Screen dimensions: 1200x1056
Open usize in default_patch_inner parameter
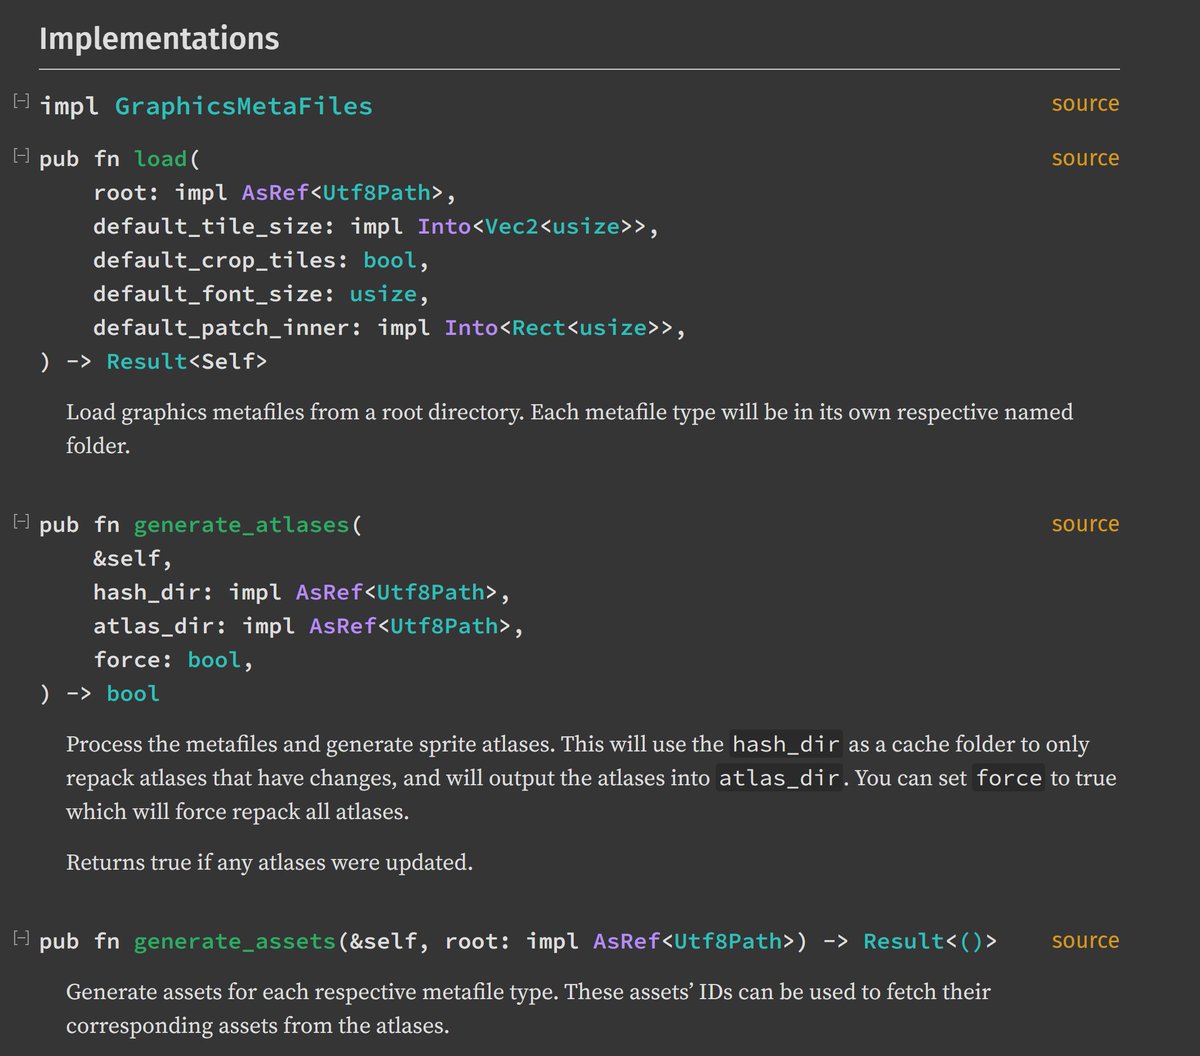point(613,328)
